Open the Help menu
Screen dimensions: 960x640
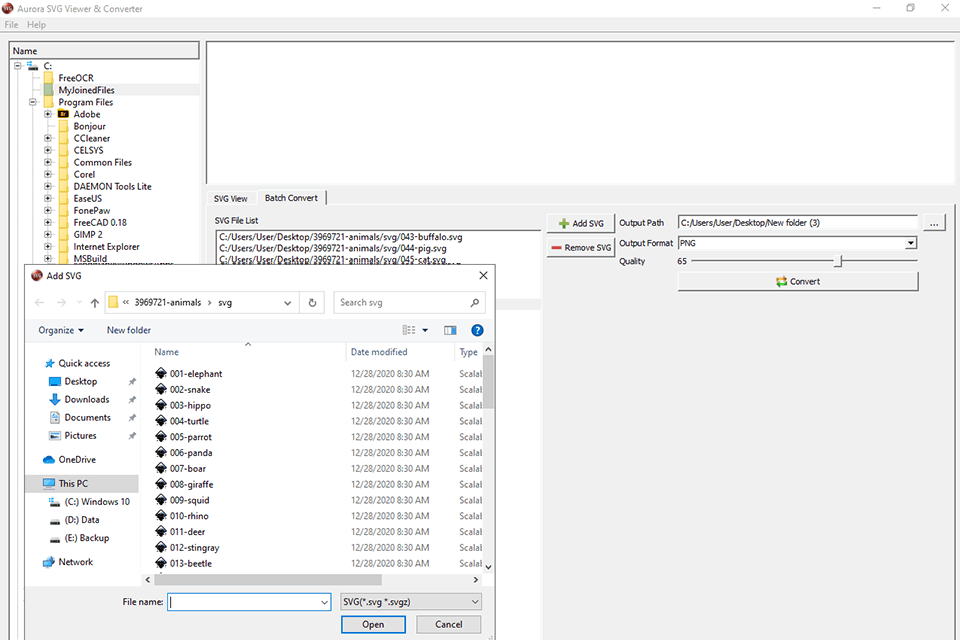pos(36,24)
